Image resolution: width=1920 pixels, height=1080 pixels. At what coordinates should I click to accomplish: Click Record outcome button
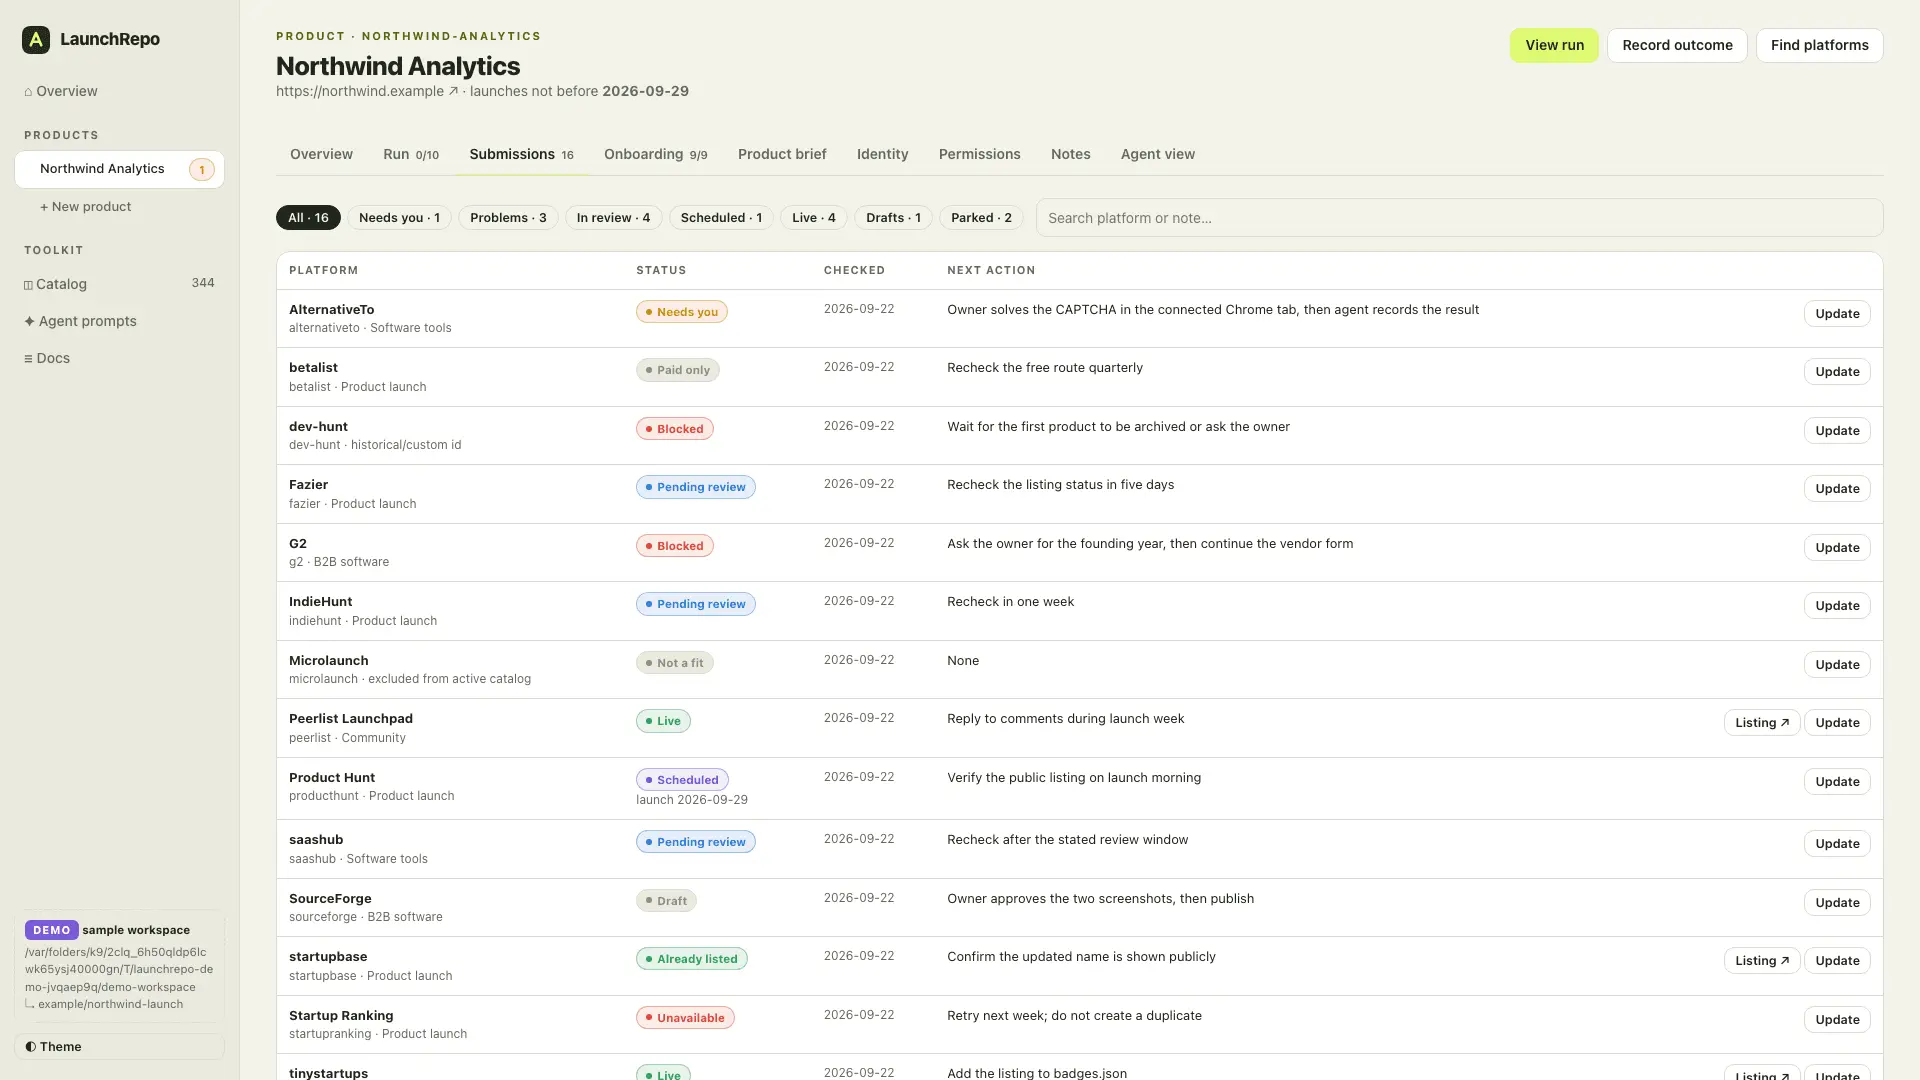1677,45
